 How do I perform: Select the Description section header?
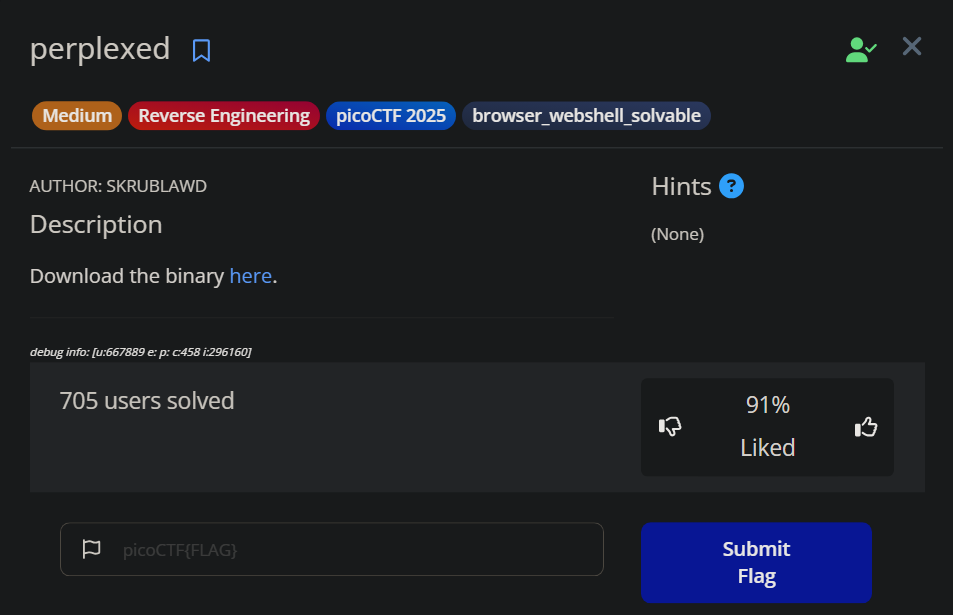95,225
